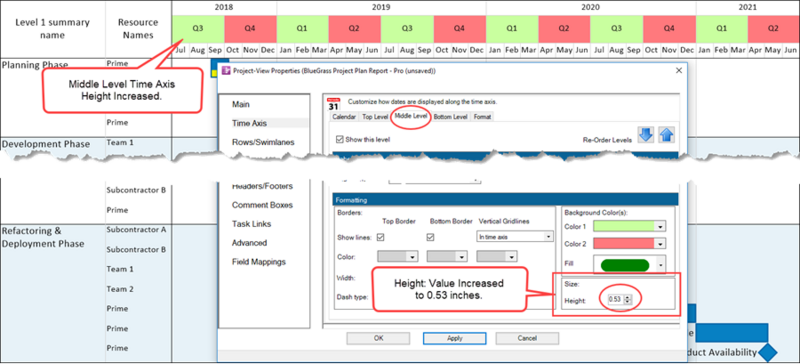Open Comment Boxes settings page
800x364 pixels.
pyautogui.click(x=262, y=205)
